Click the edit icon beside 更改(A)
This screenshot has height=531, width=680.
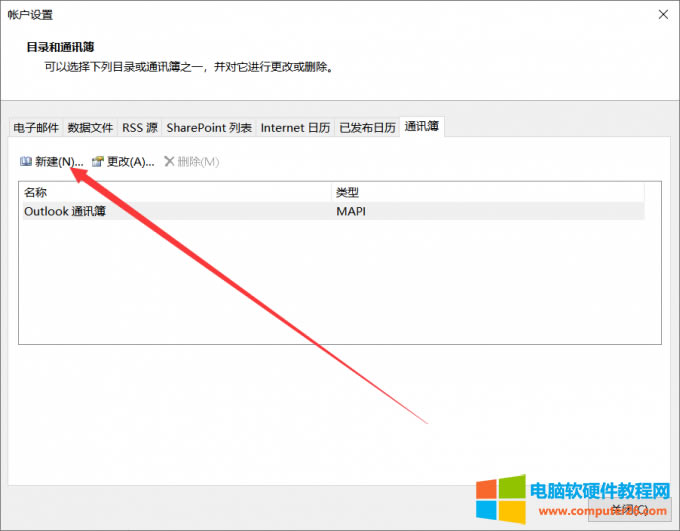click(98, 162)
